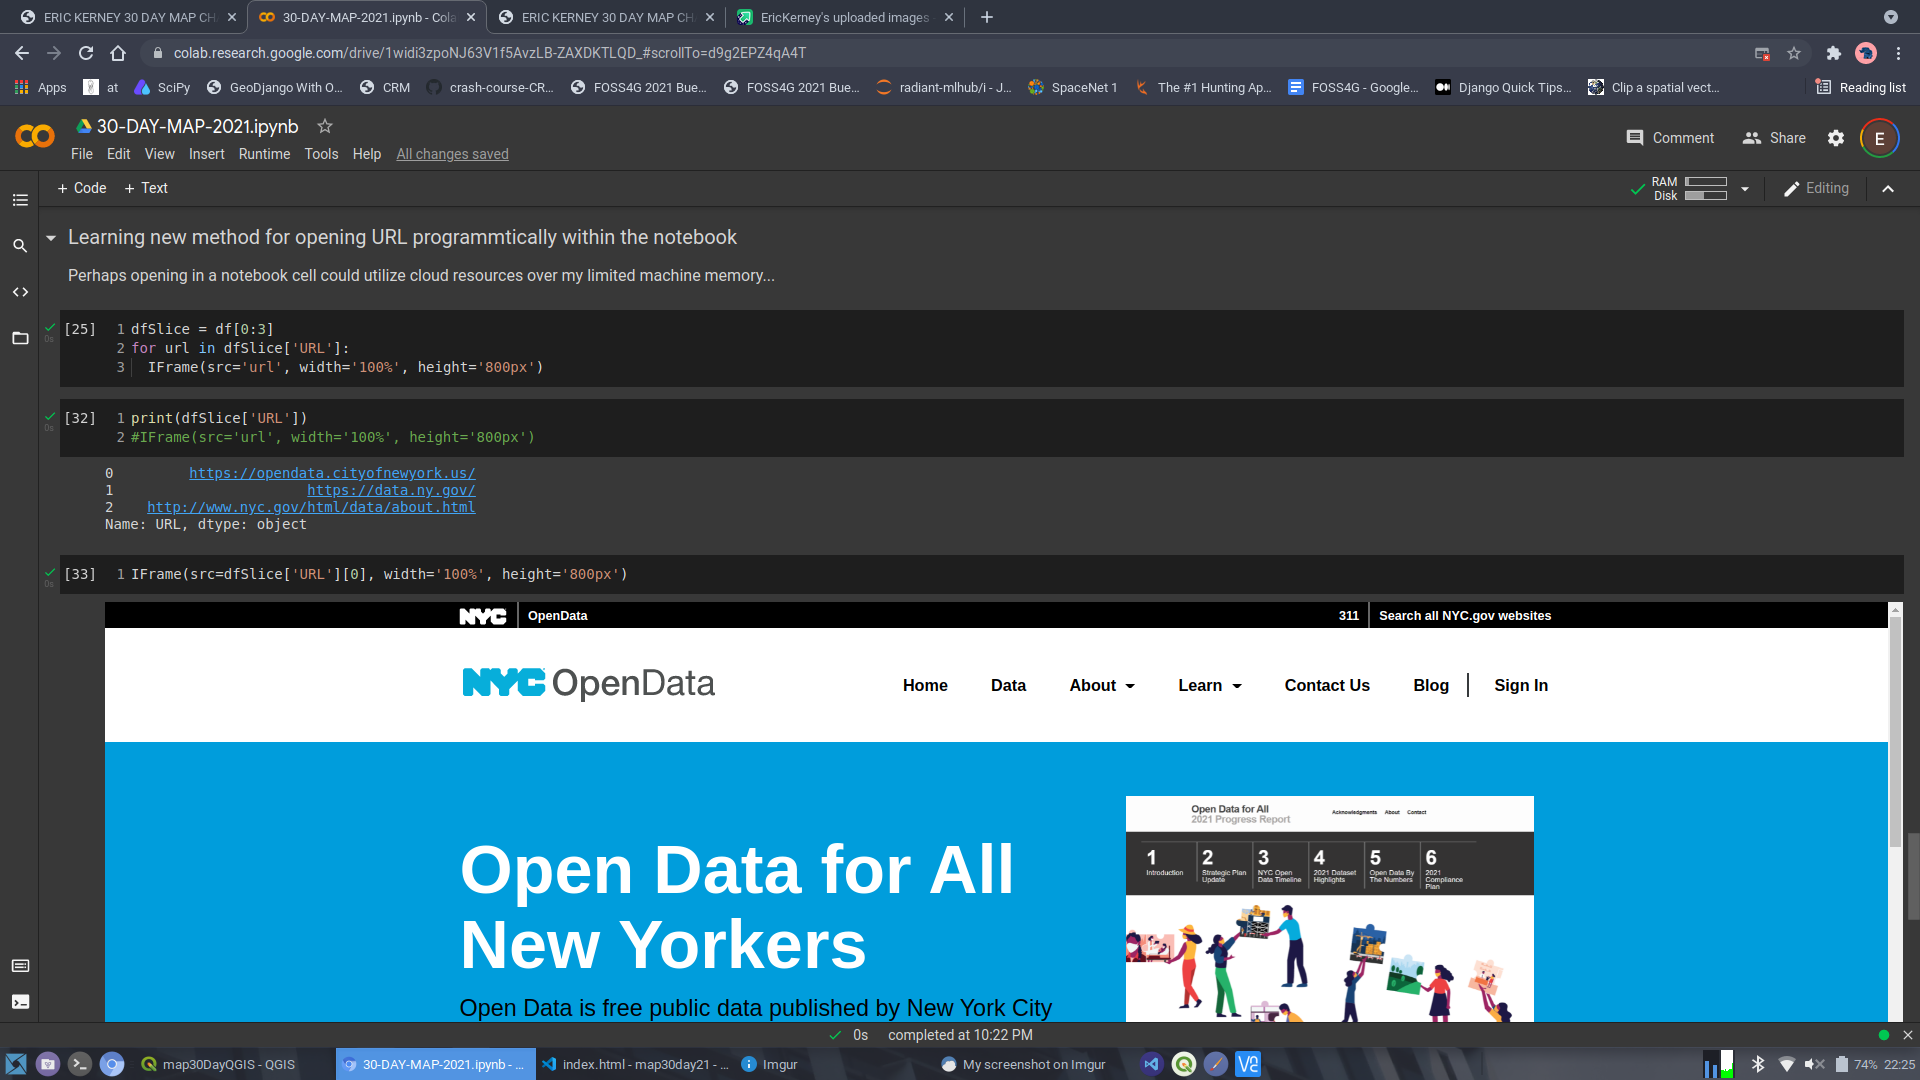Click the Jupyter notebook tab in taskbar

pos(435,1064)
